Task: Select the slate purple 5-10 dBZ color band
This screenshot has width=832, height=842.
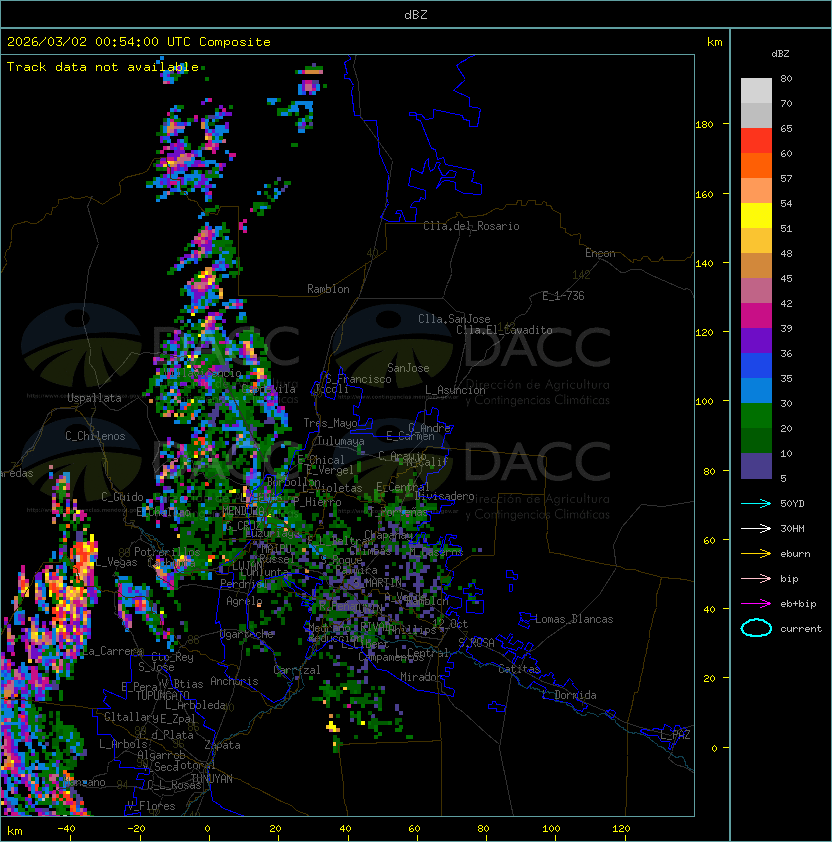Action: pos(756,466)
